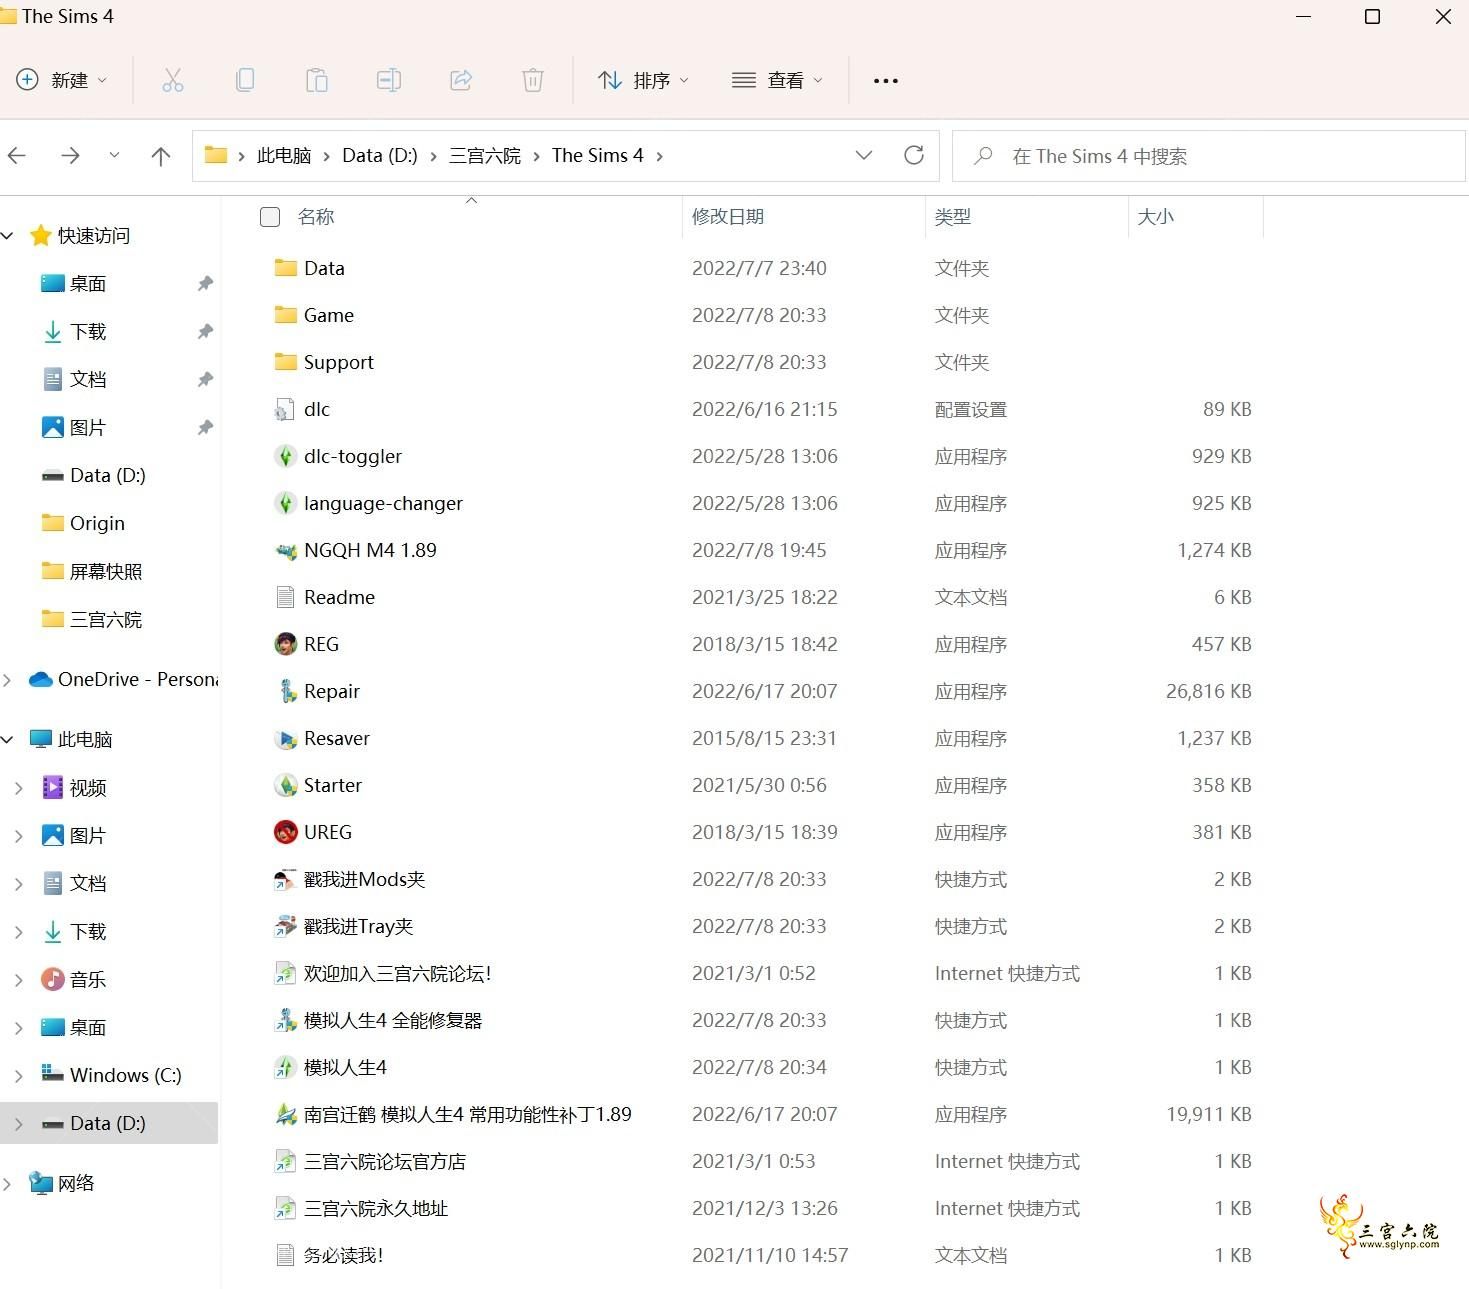Sort by the 修改日期 column header
Viewport: 1469px width, 1289px height.
[x=728, y=217]
